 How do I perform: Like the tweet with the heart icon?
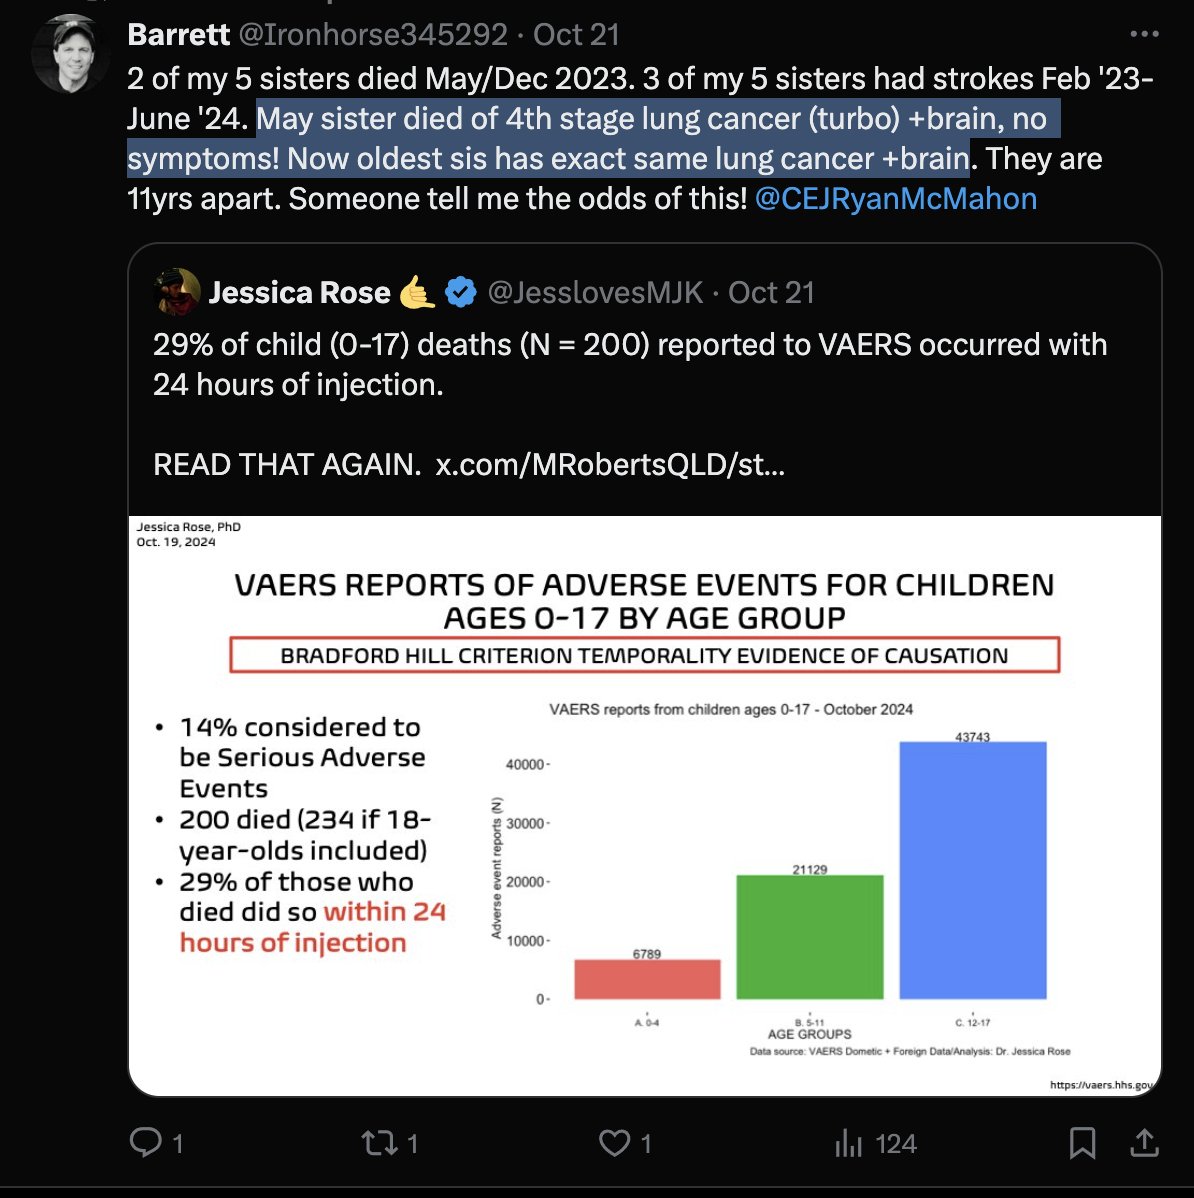click(x=614, y=1142)
